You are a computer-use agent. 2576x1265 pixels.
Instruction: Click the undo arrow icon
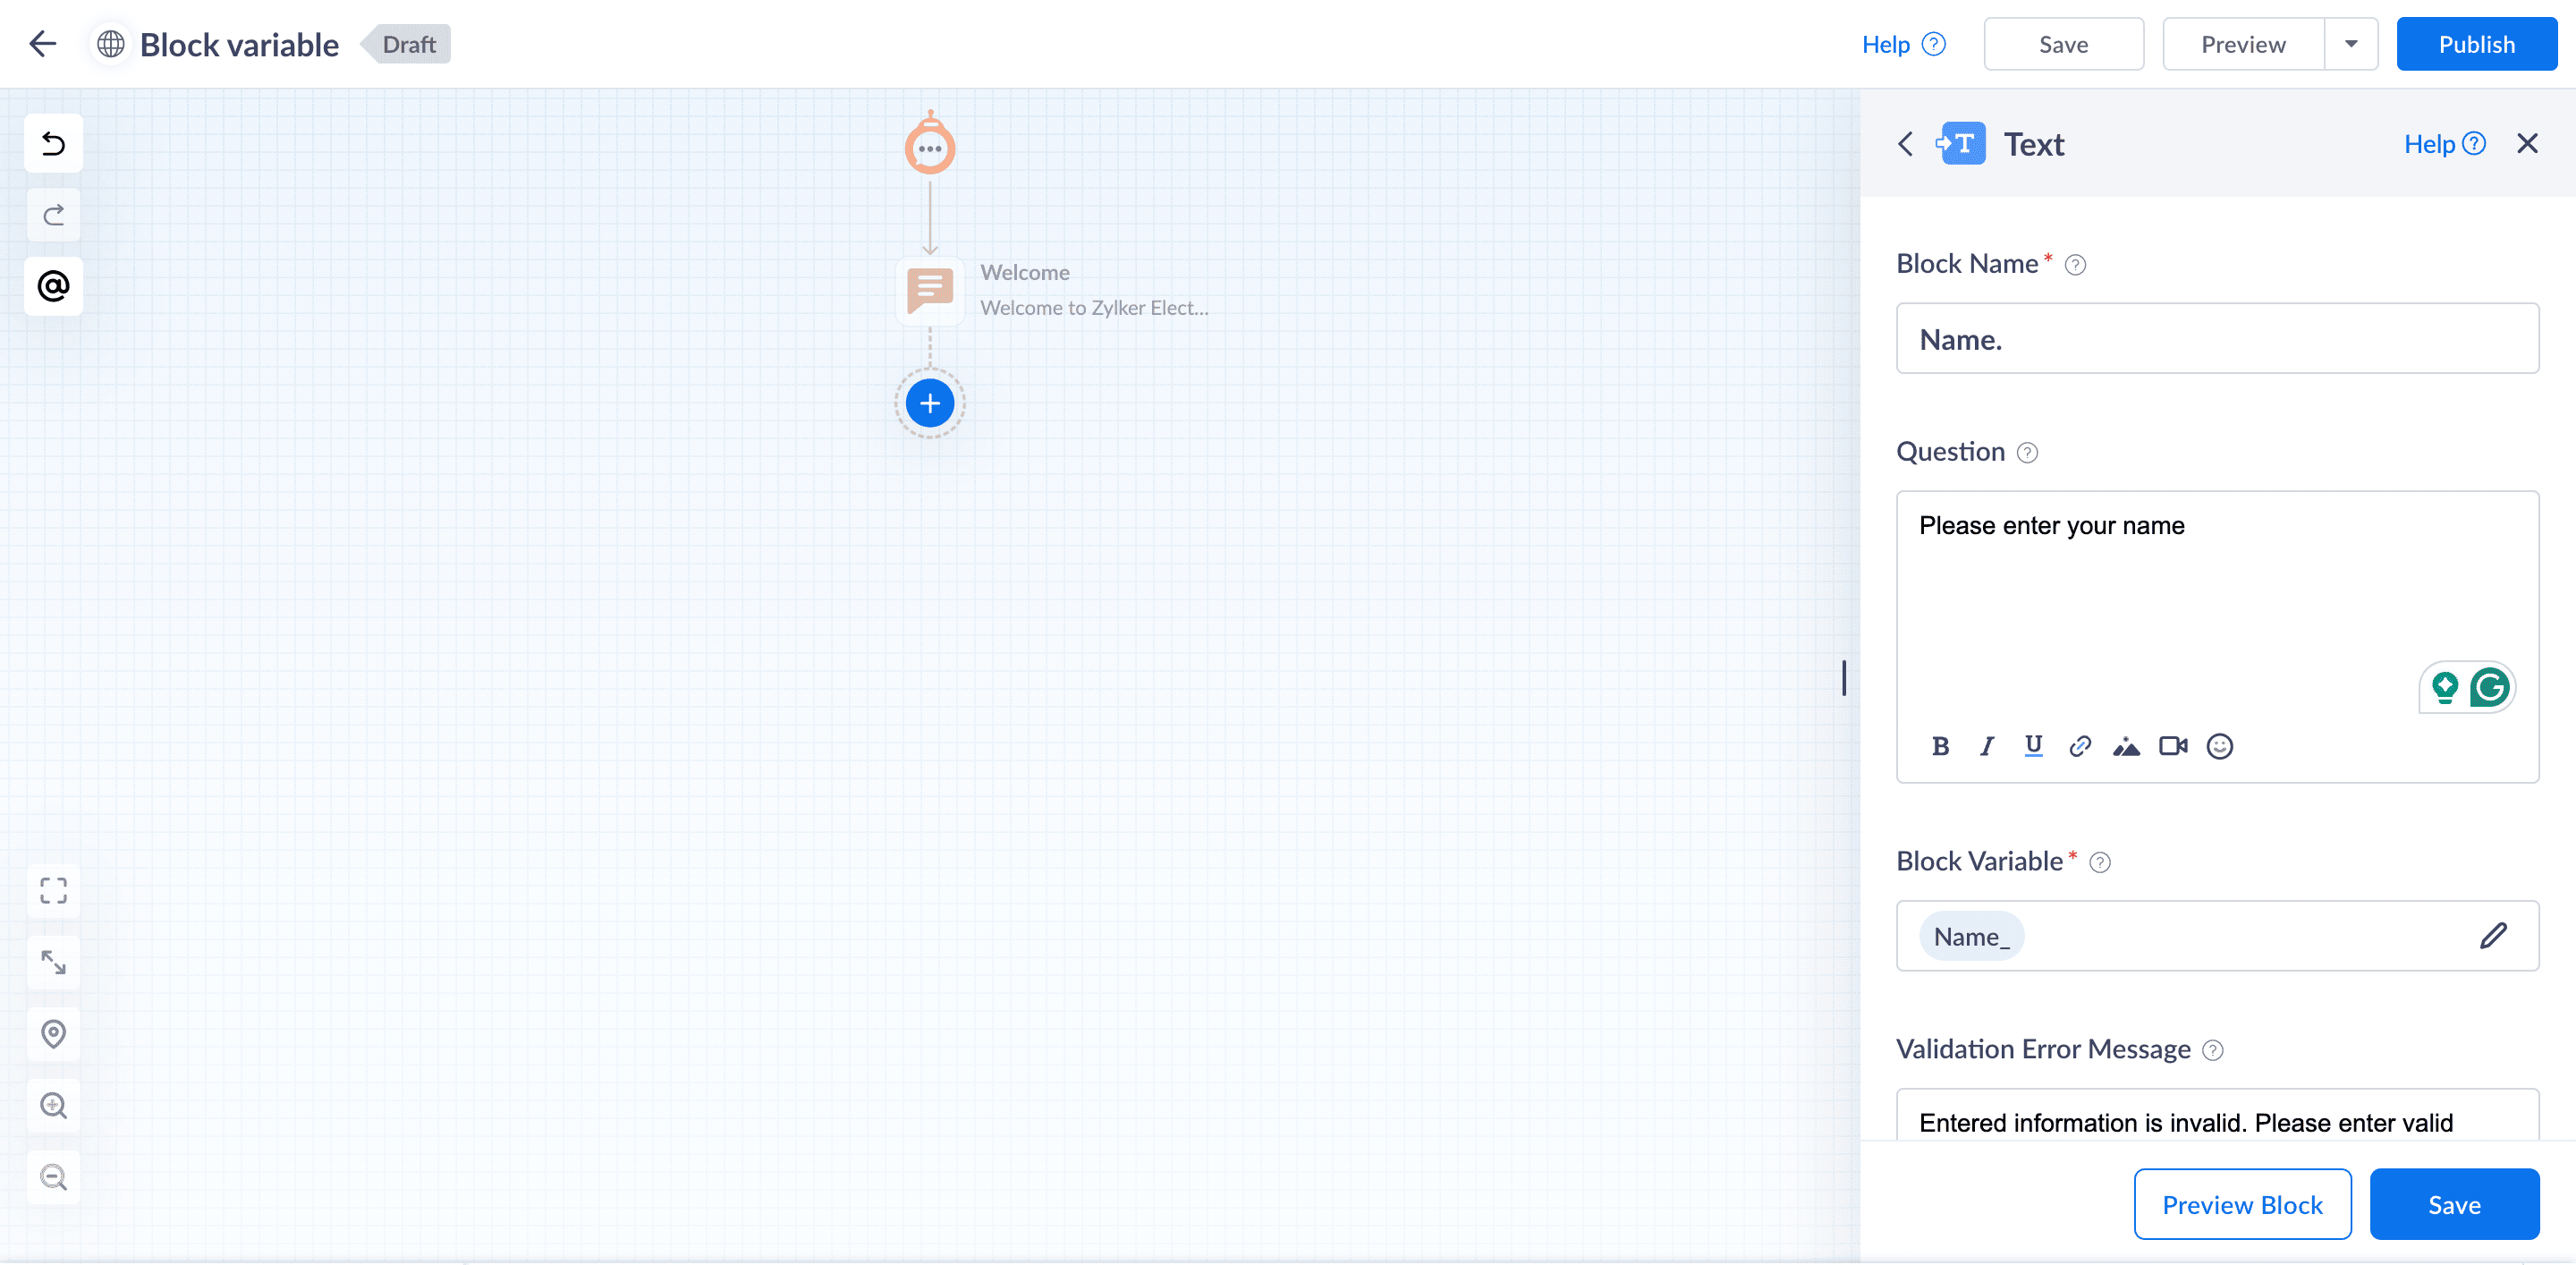(54, 144)
